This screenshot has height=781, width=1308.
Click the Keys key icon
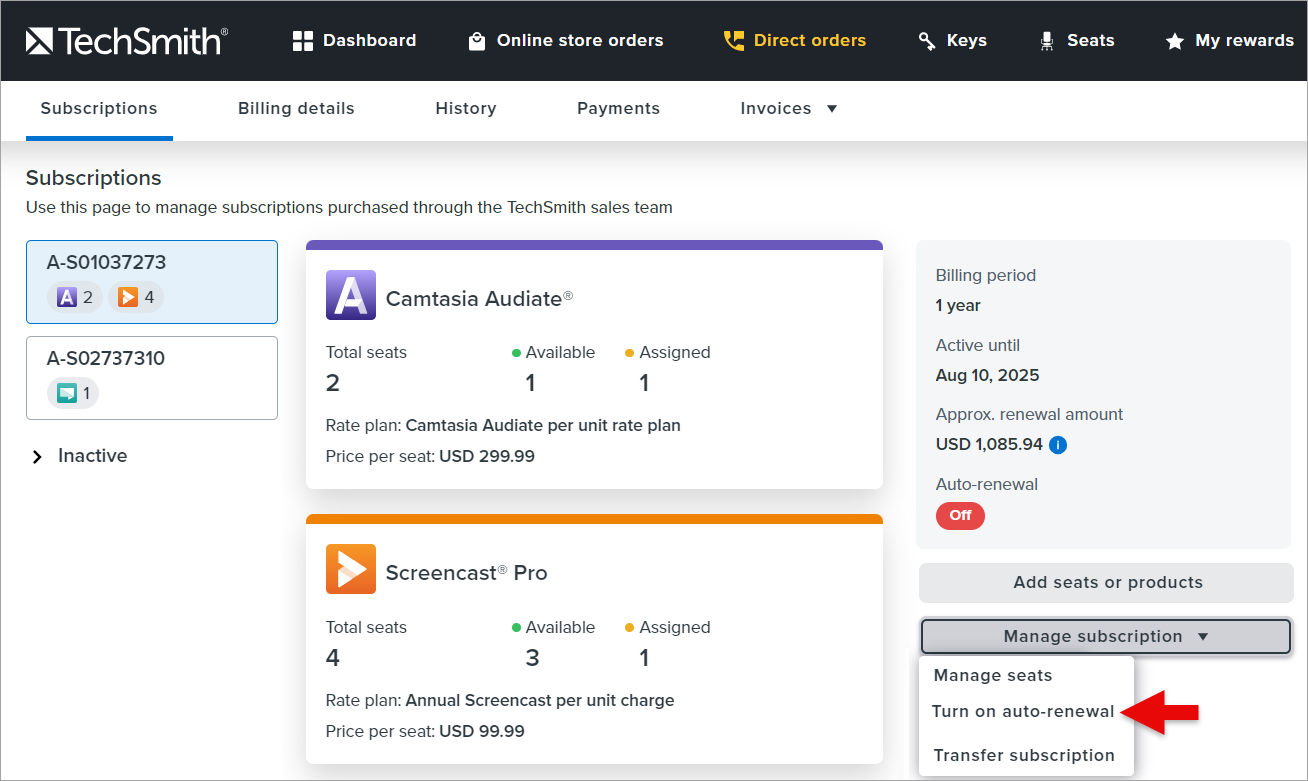pos(927,41)
